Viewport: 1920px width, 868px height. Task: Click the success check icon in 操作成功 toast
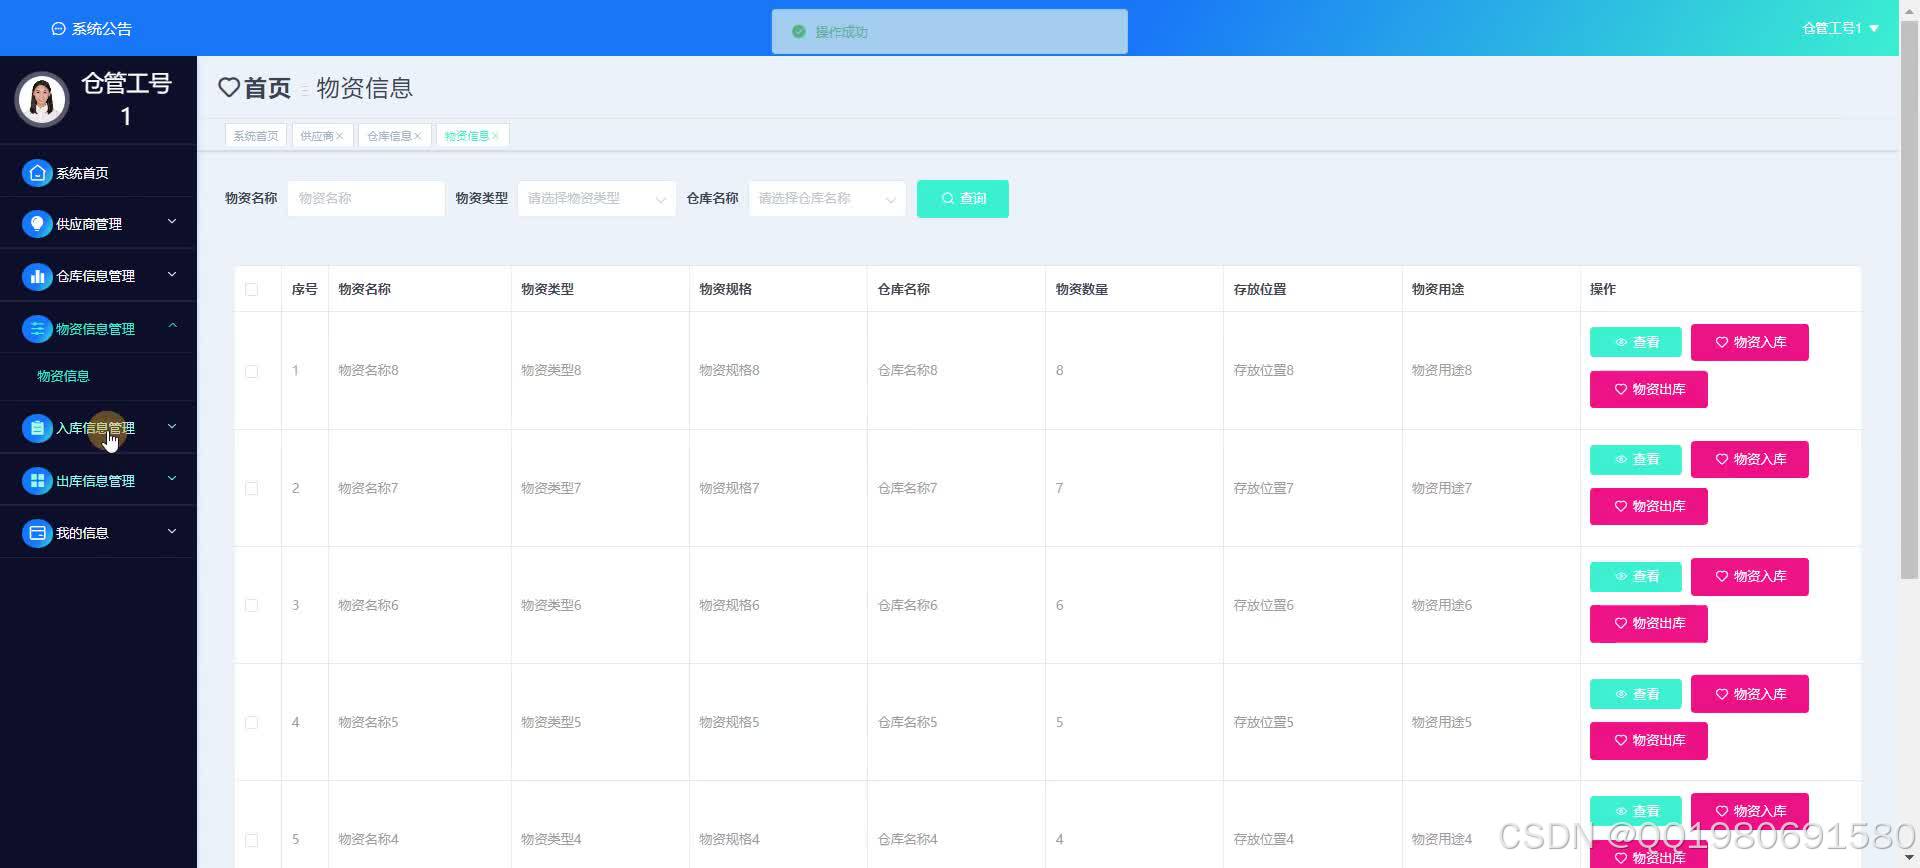click(799, 32)
